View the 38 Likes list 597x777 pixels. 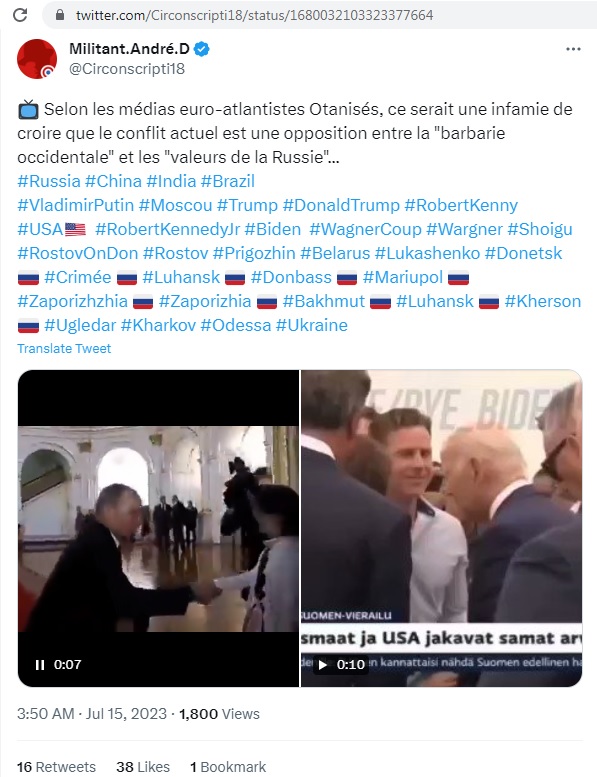(143, 767)
